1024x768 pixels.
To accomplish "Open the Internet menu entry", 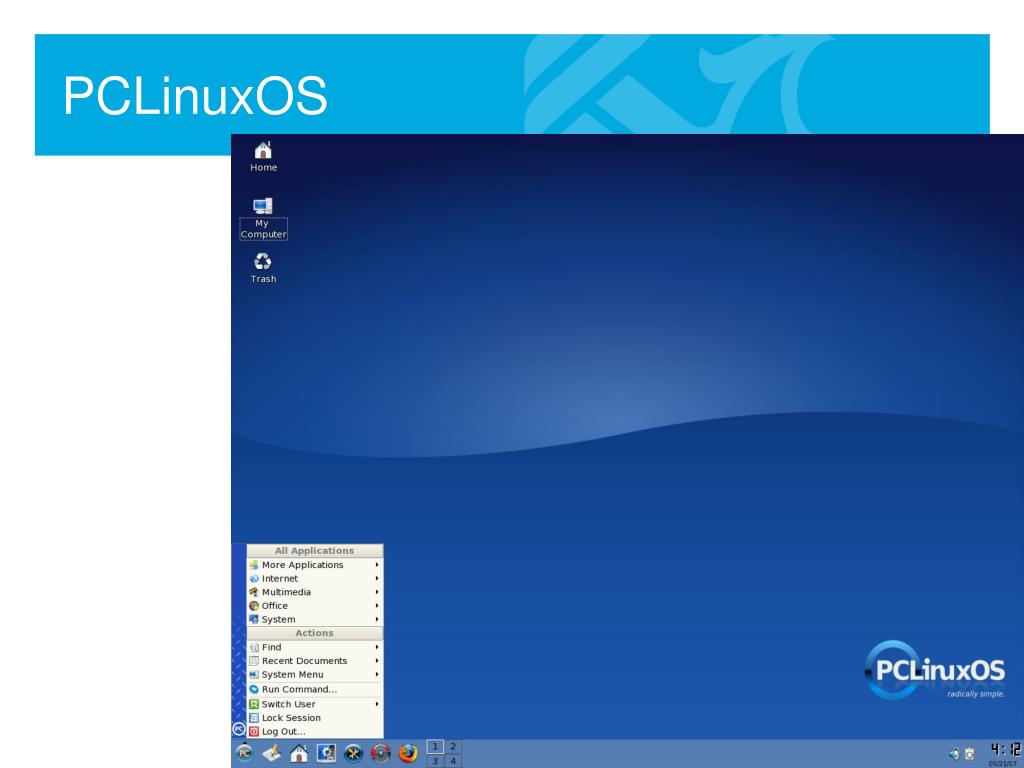I will (x=315, y=579).
